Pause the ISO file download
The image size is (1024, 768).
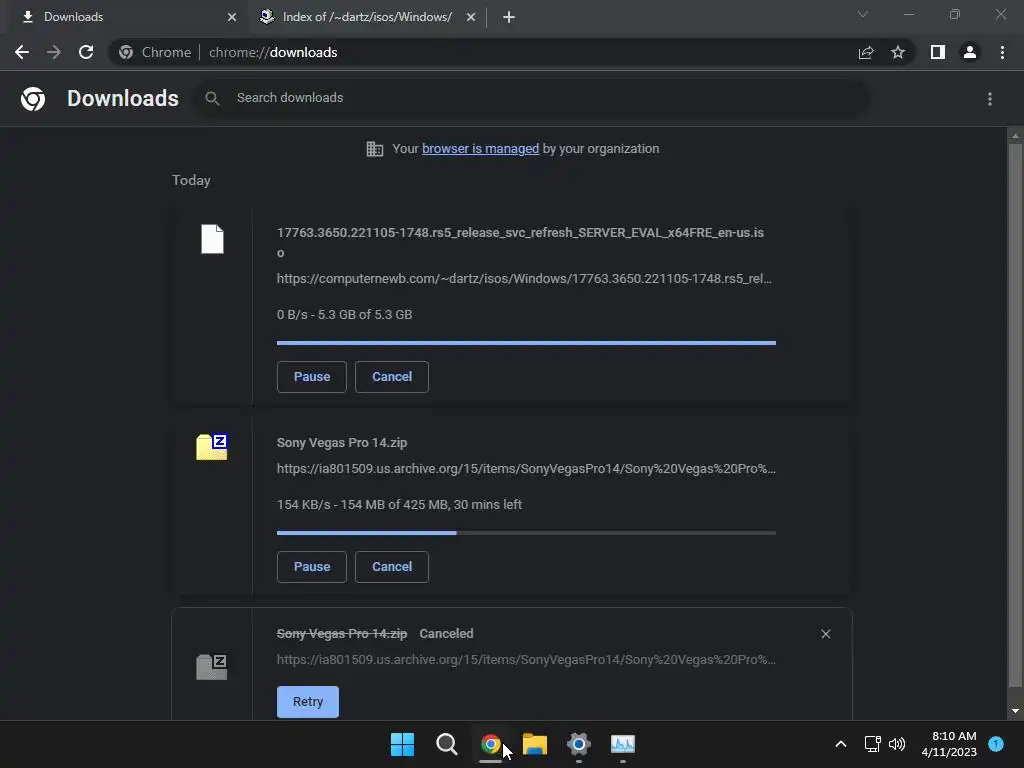click(x=312, y=377)
